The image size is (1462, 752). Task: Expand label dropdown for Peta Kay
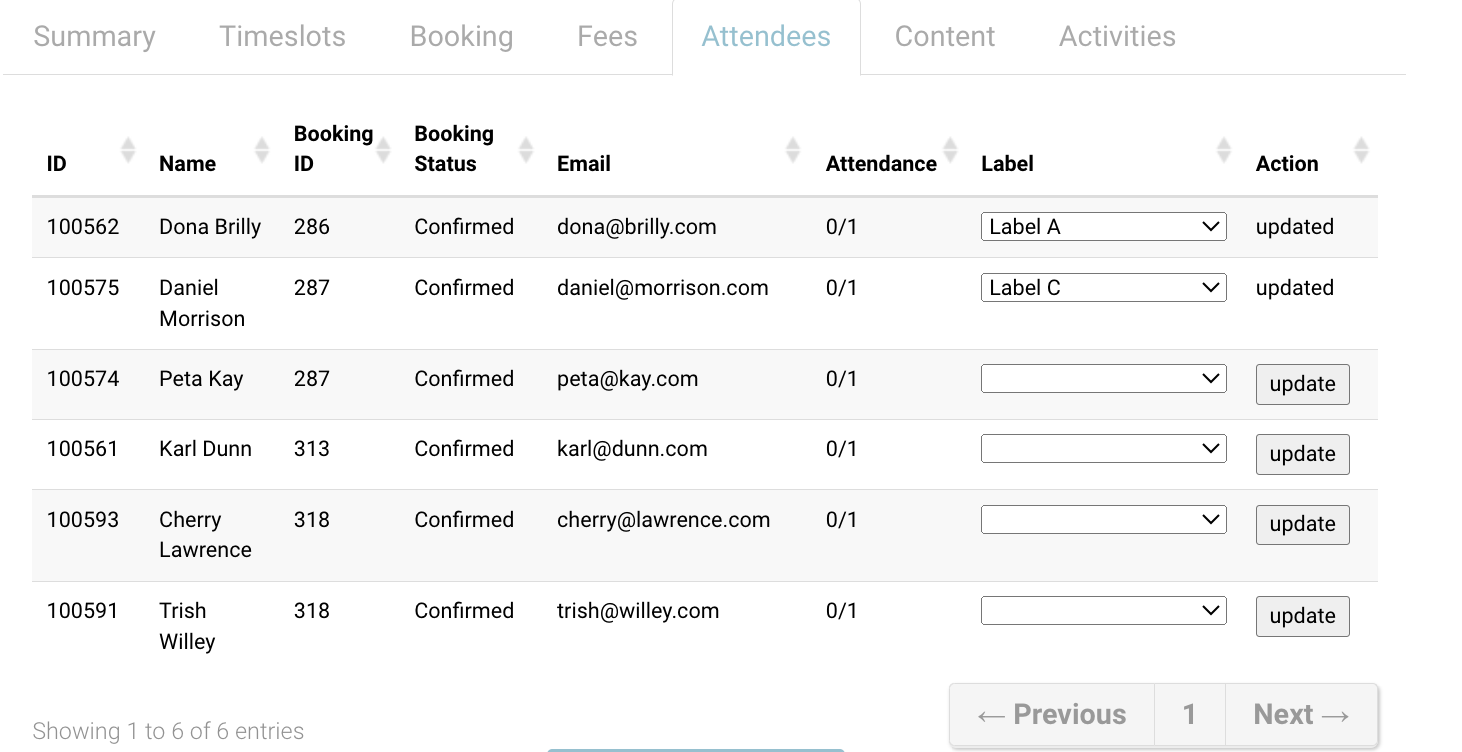1103,379
